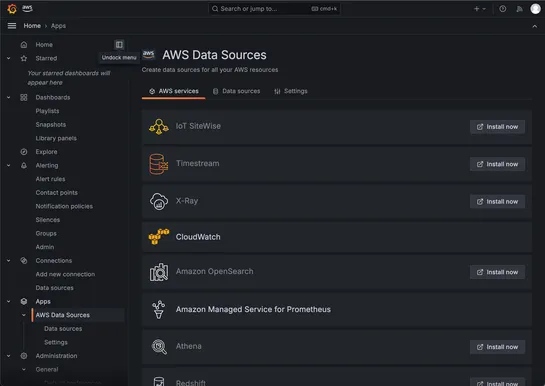Collapse the AWS Data Sources subtree chevron
This screenshot has width=545, height=386.
click(24, 315)
